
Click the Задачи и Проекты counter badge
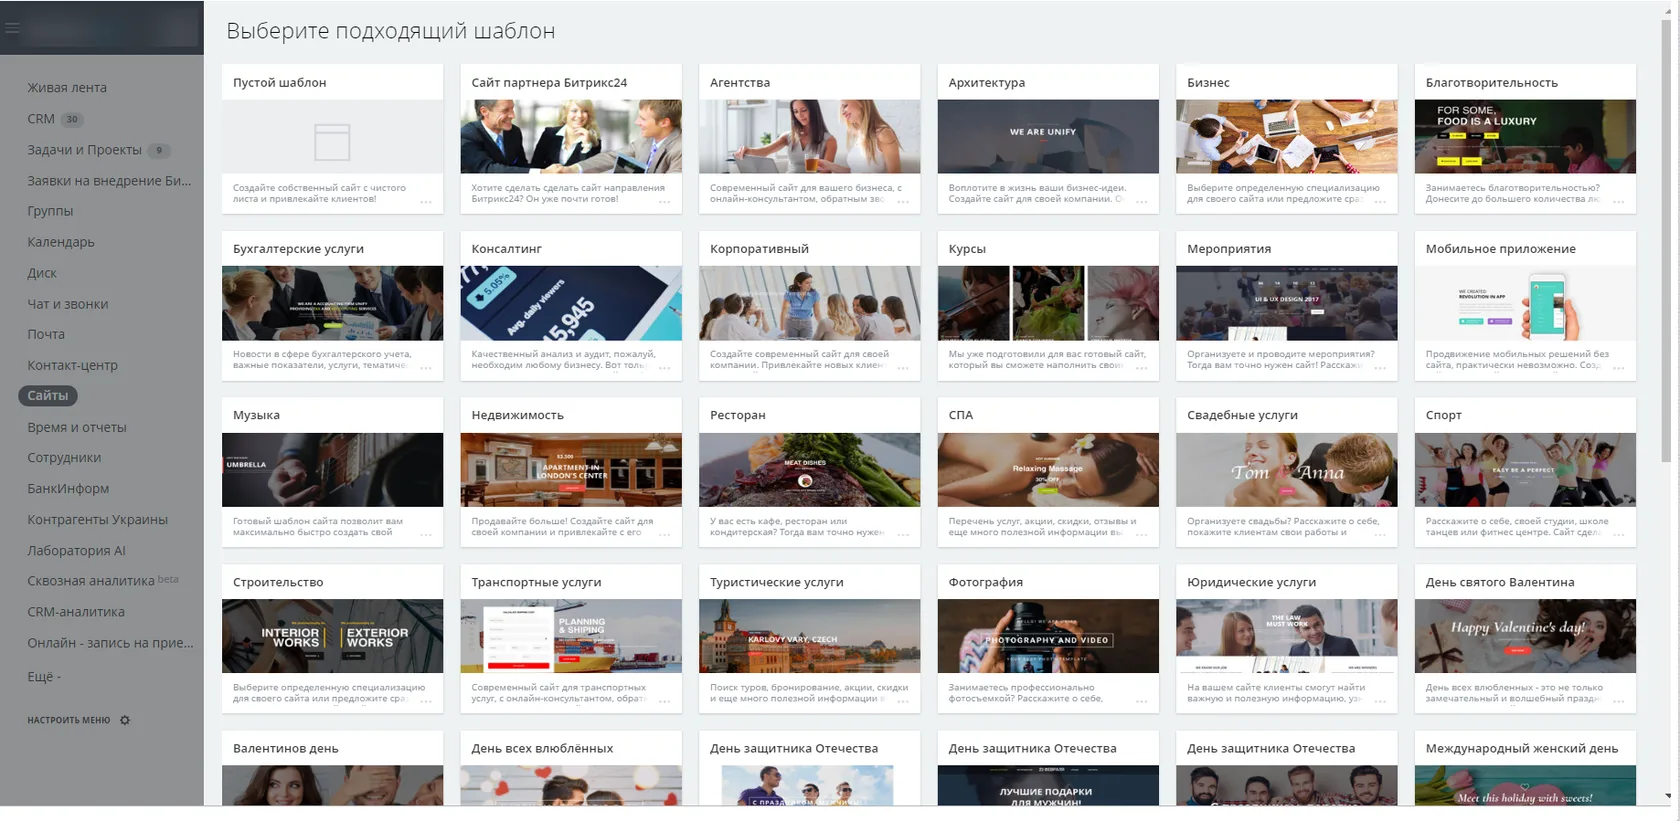(x=159, y=150)
